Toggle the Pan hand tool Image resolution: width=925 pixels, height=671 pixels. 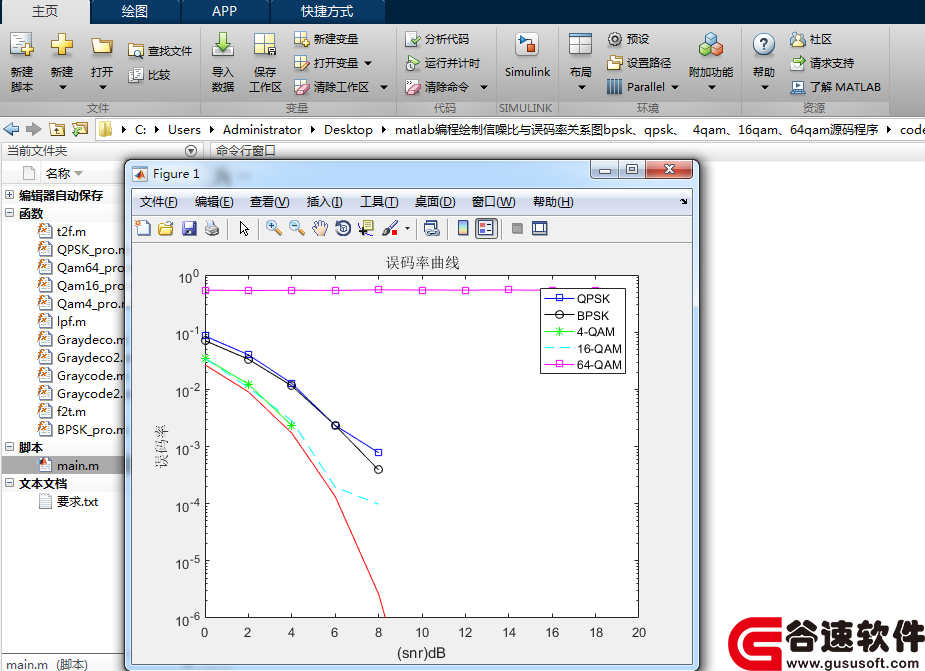pyautogui.click(x=320, y=228)
